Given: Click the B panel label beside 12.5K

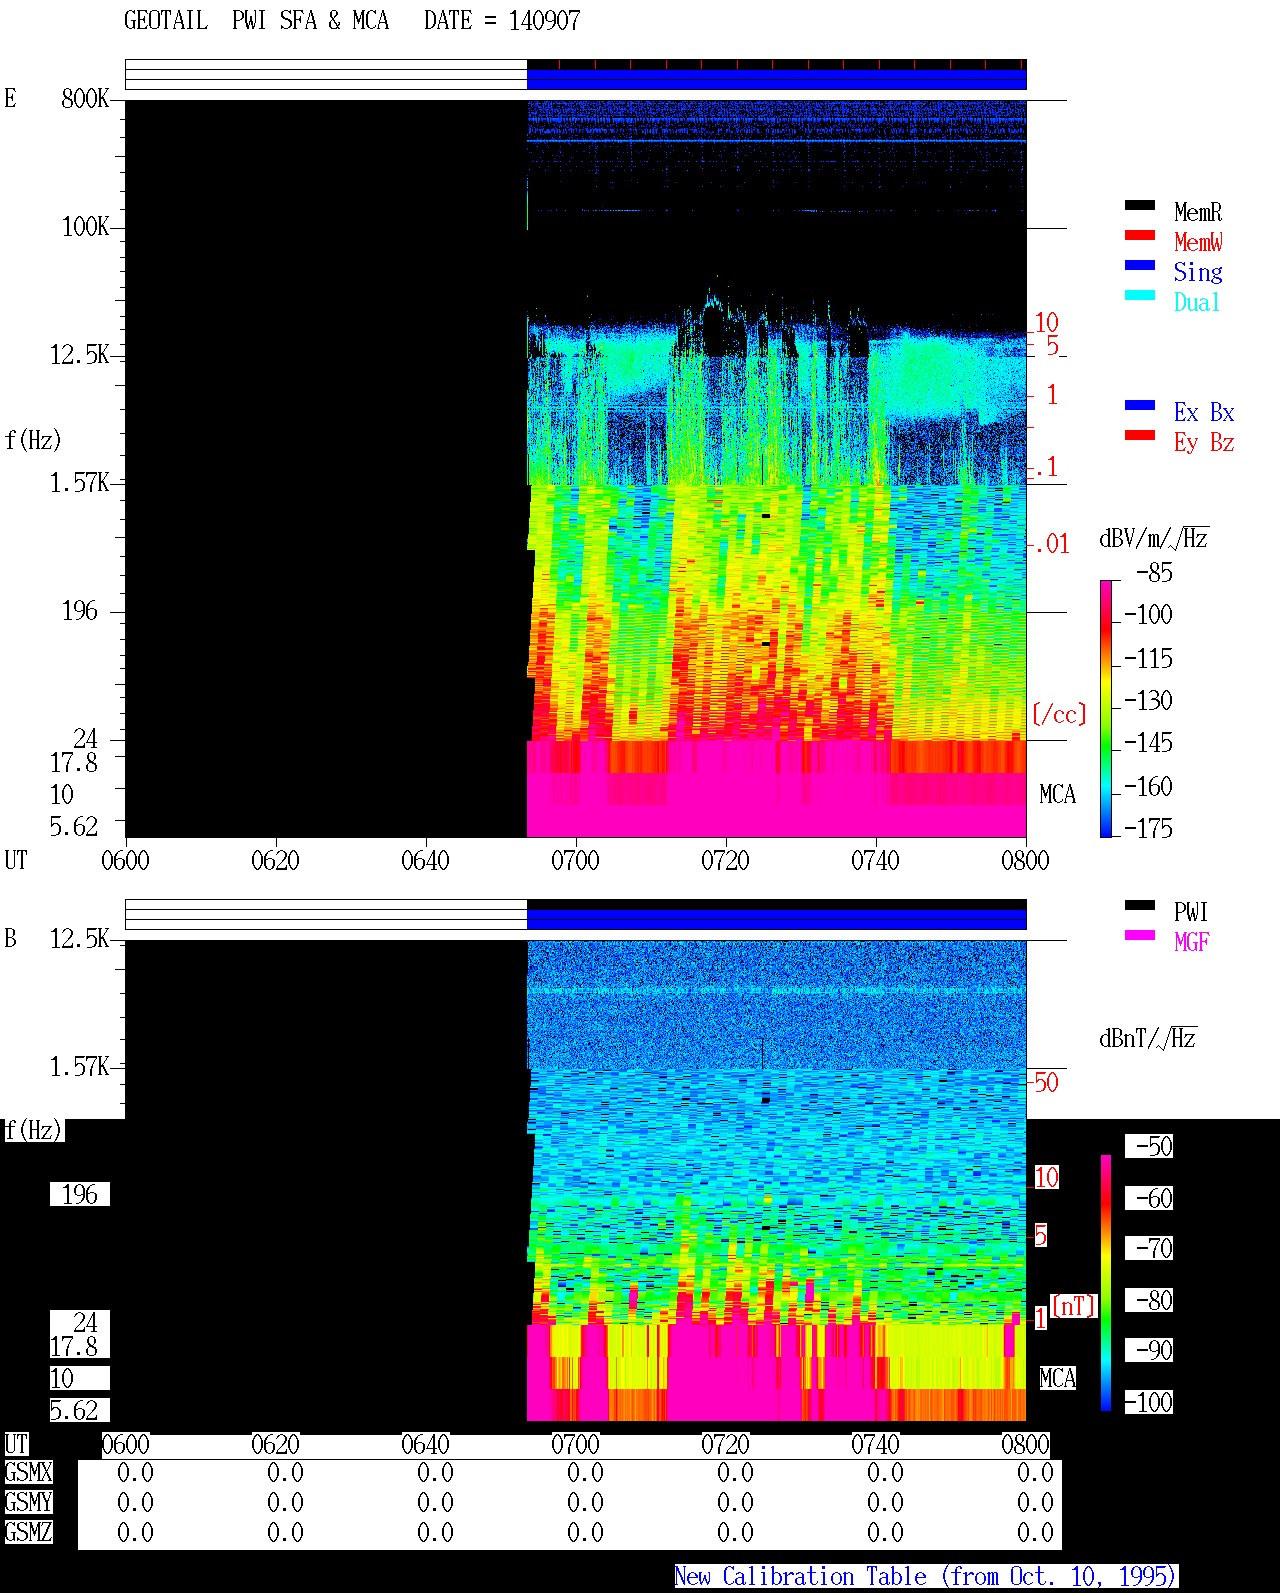Looking at the screenshot, I should tap(10, 938).
